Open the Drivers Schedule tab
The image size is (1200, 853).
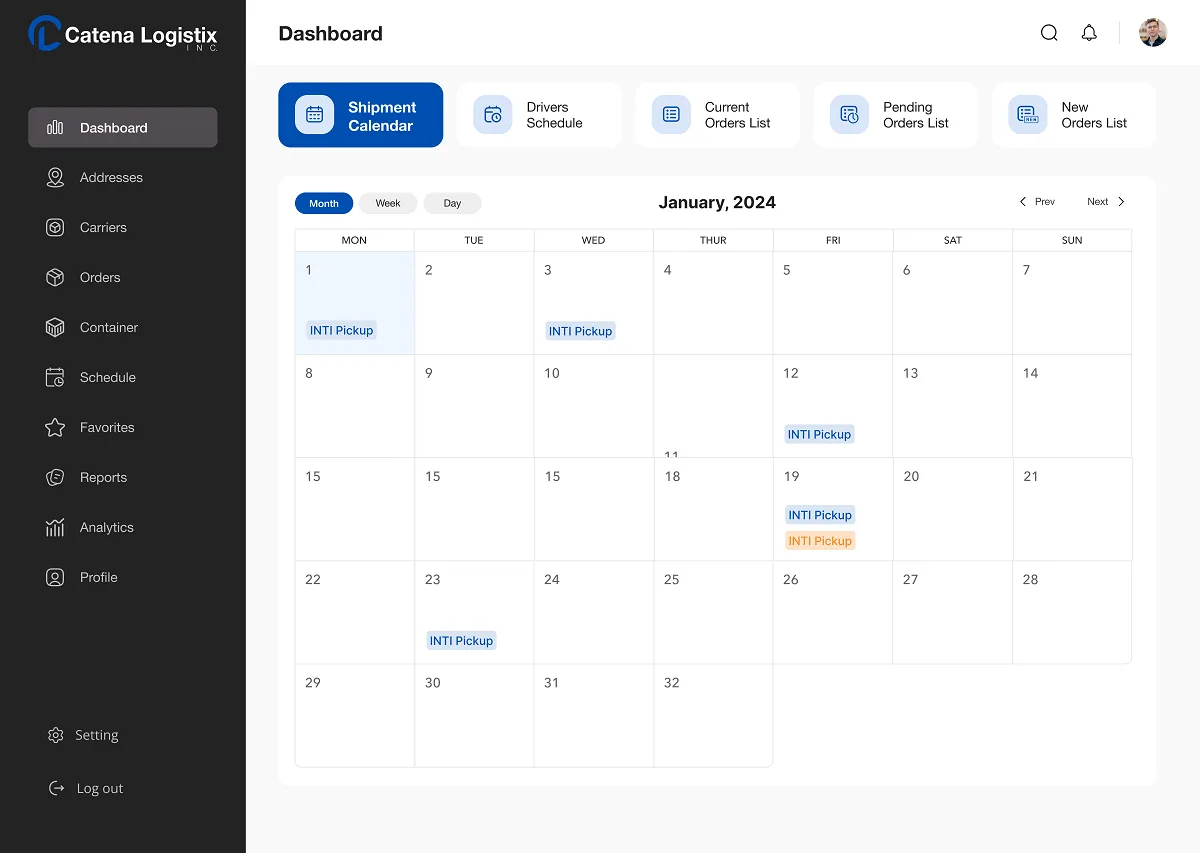point(539,115)
